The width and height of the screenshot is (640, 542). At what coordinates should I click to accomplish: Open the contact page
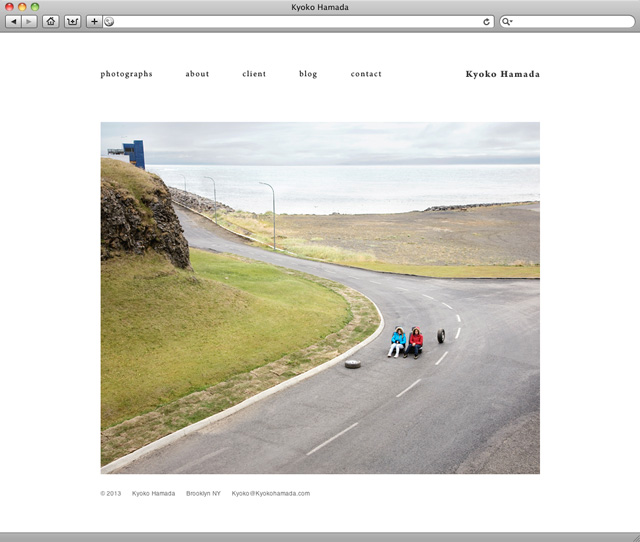(x=366, y=74)
